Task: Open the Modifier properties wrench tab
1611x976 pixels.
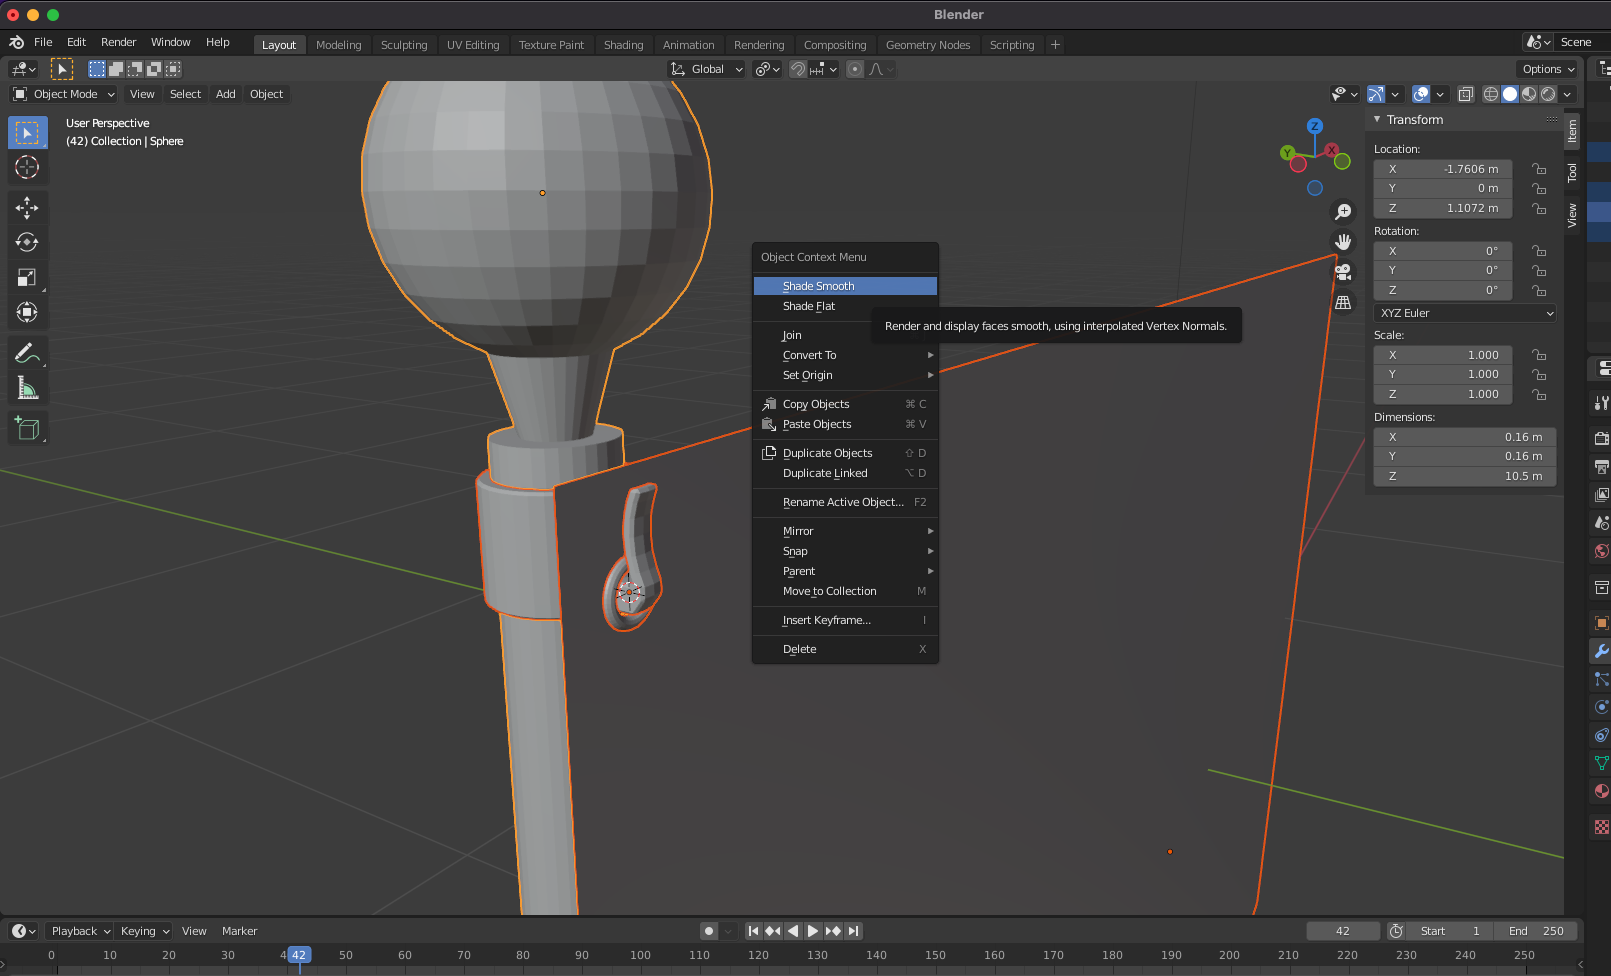Action: (x=1601, y=651)
